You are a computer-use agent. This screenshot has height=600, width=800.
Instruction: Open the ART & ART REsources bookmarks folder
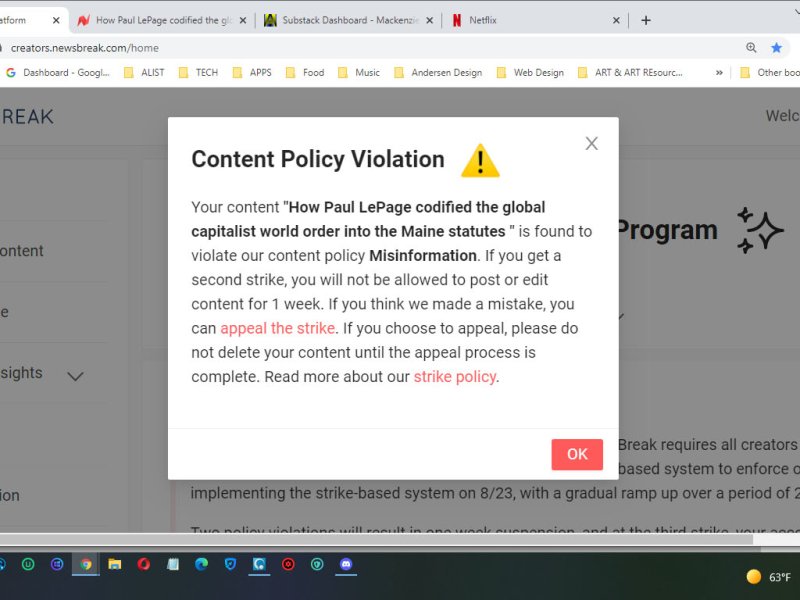pos(630,72)
